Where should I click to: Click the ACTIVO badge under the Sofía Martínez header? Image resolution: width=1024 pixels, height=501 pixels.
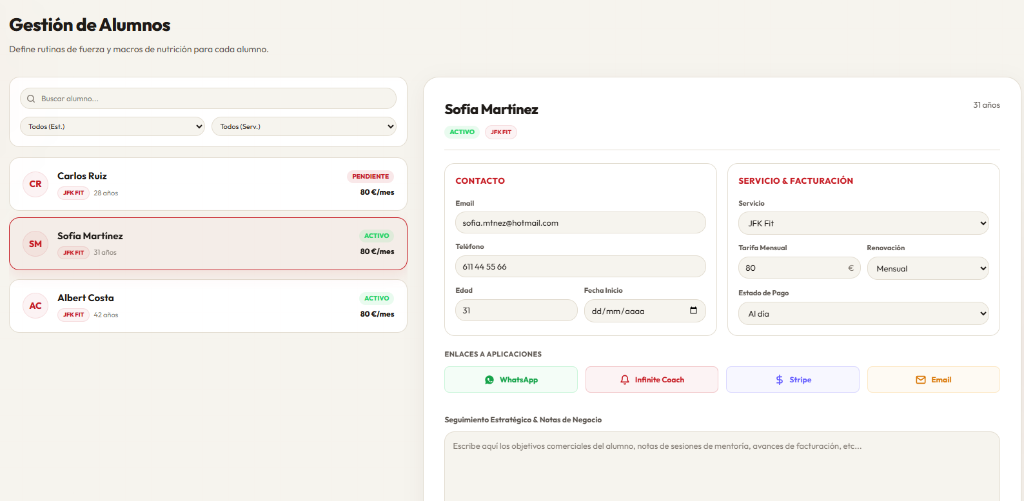[462, 132]
